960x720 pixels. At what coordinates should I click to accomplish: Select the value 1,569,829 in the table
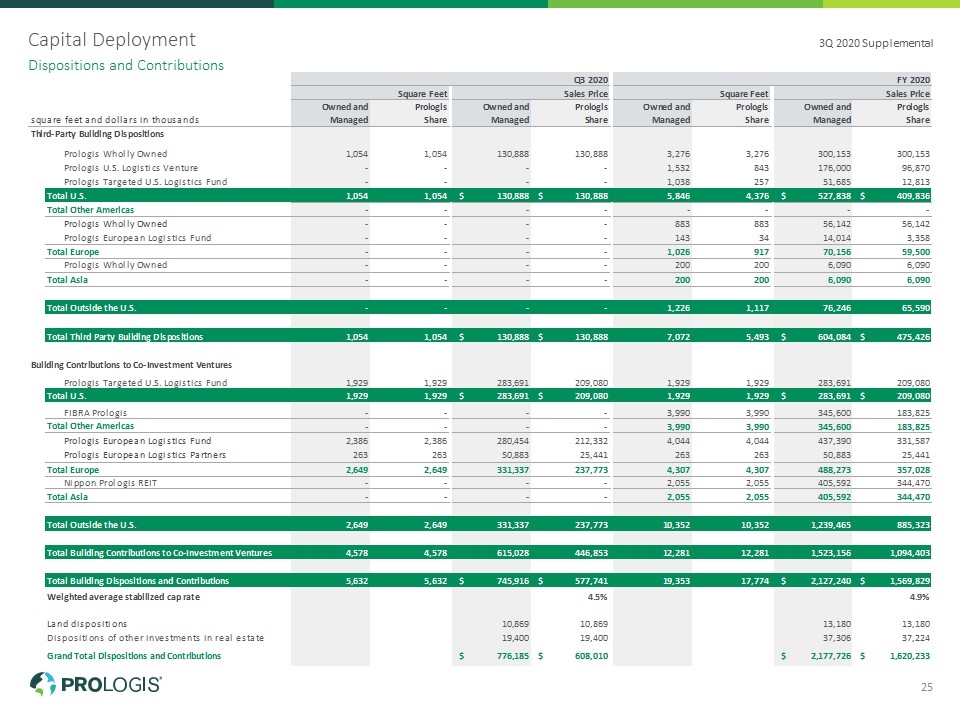coord(910,581)
